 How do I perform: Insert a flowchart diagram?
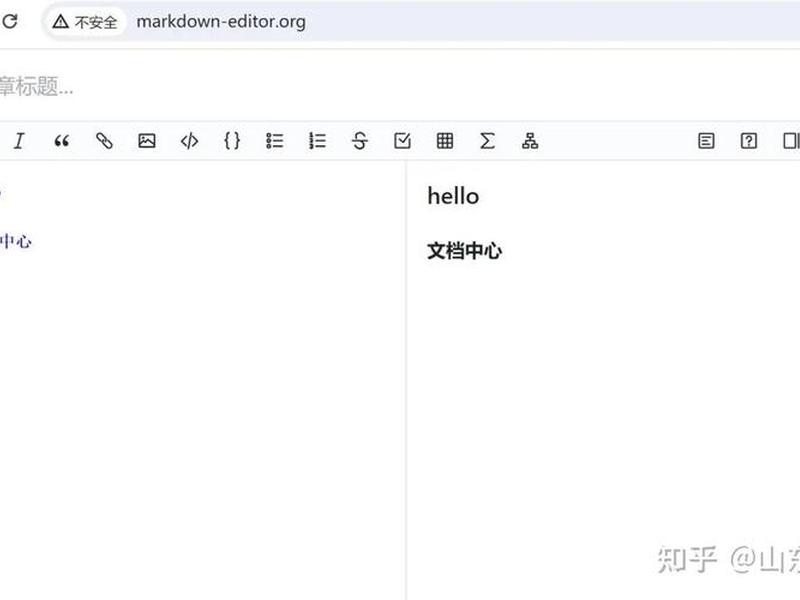coord(530,141)
